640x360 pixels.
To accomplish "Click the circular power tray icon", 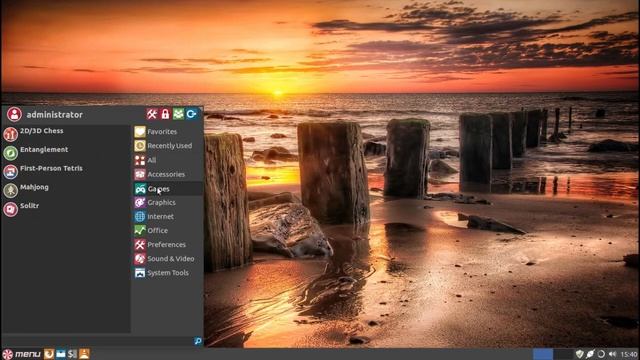I will [601, 354].
